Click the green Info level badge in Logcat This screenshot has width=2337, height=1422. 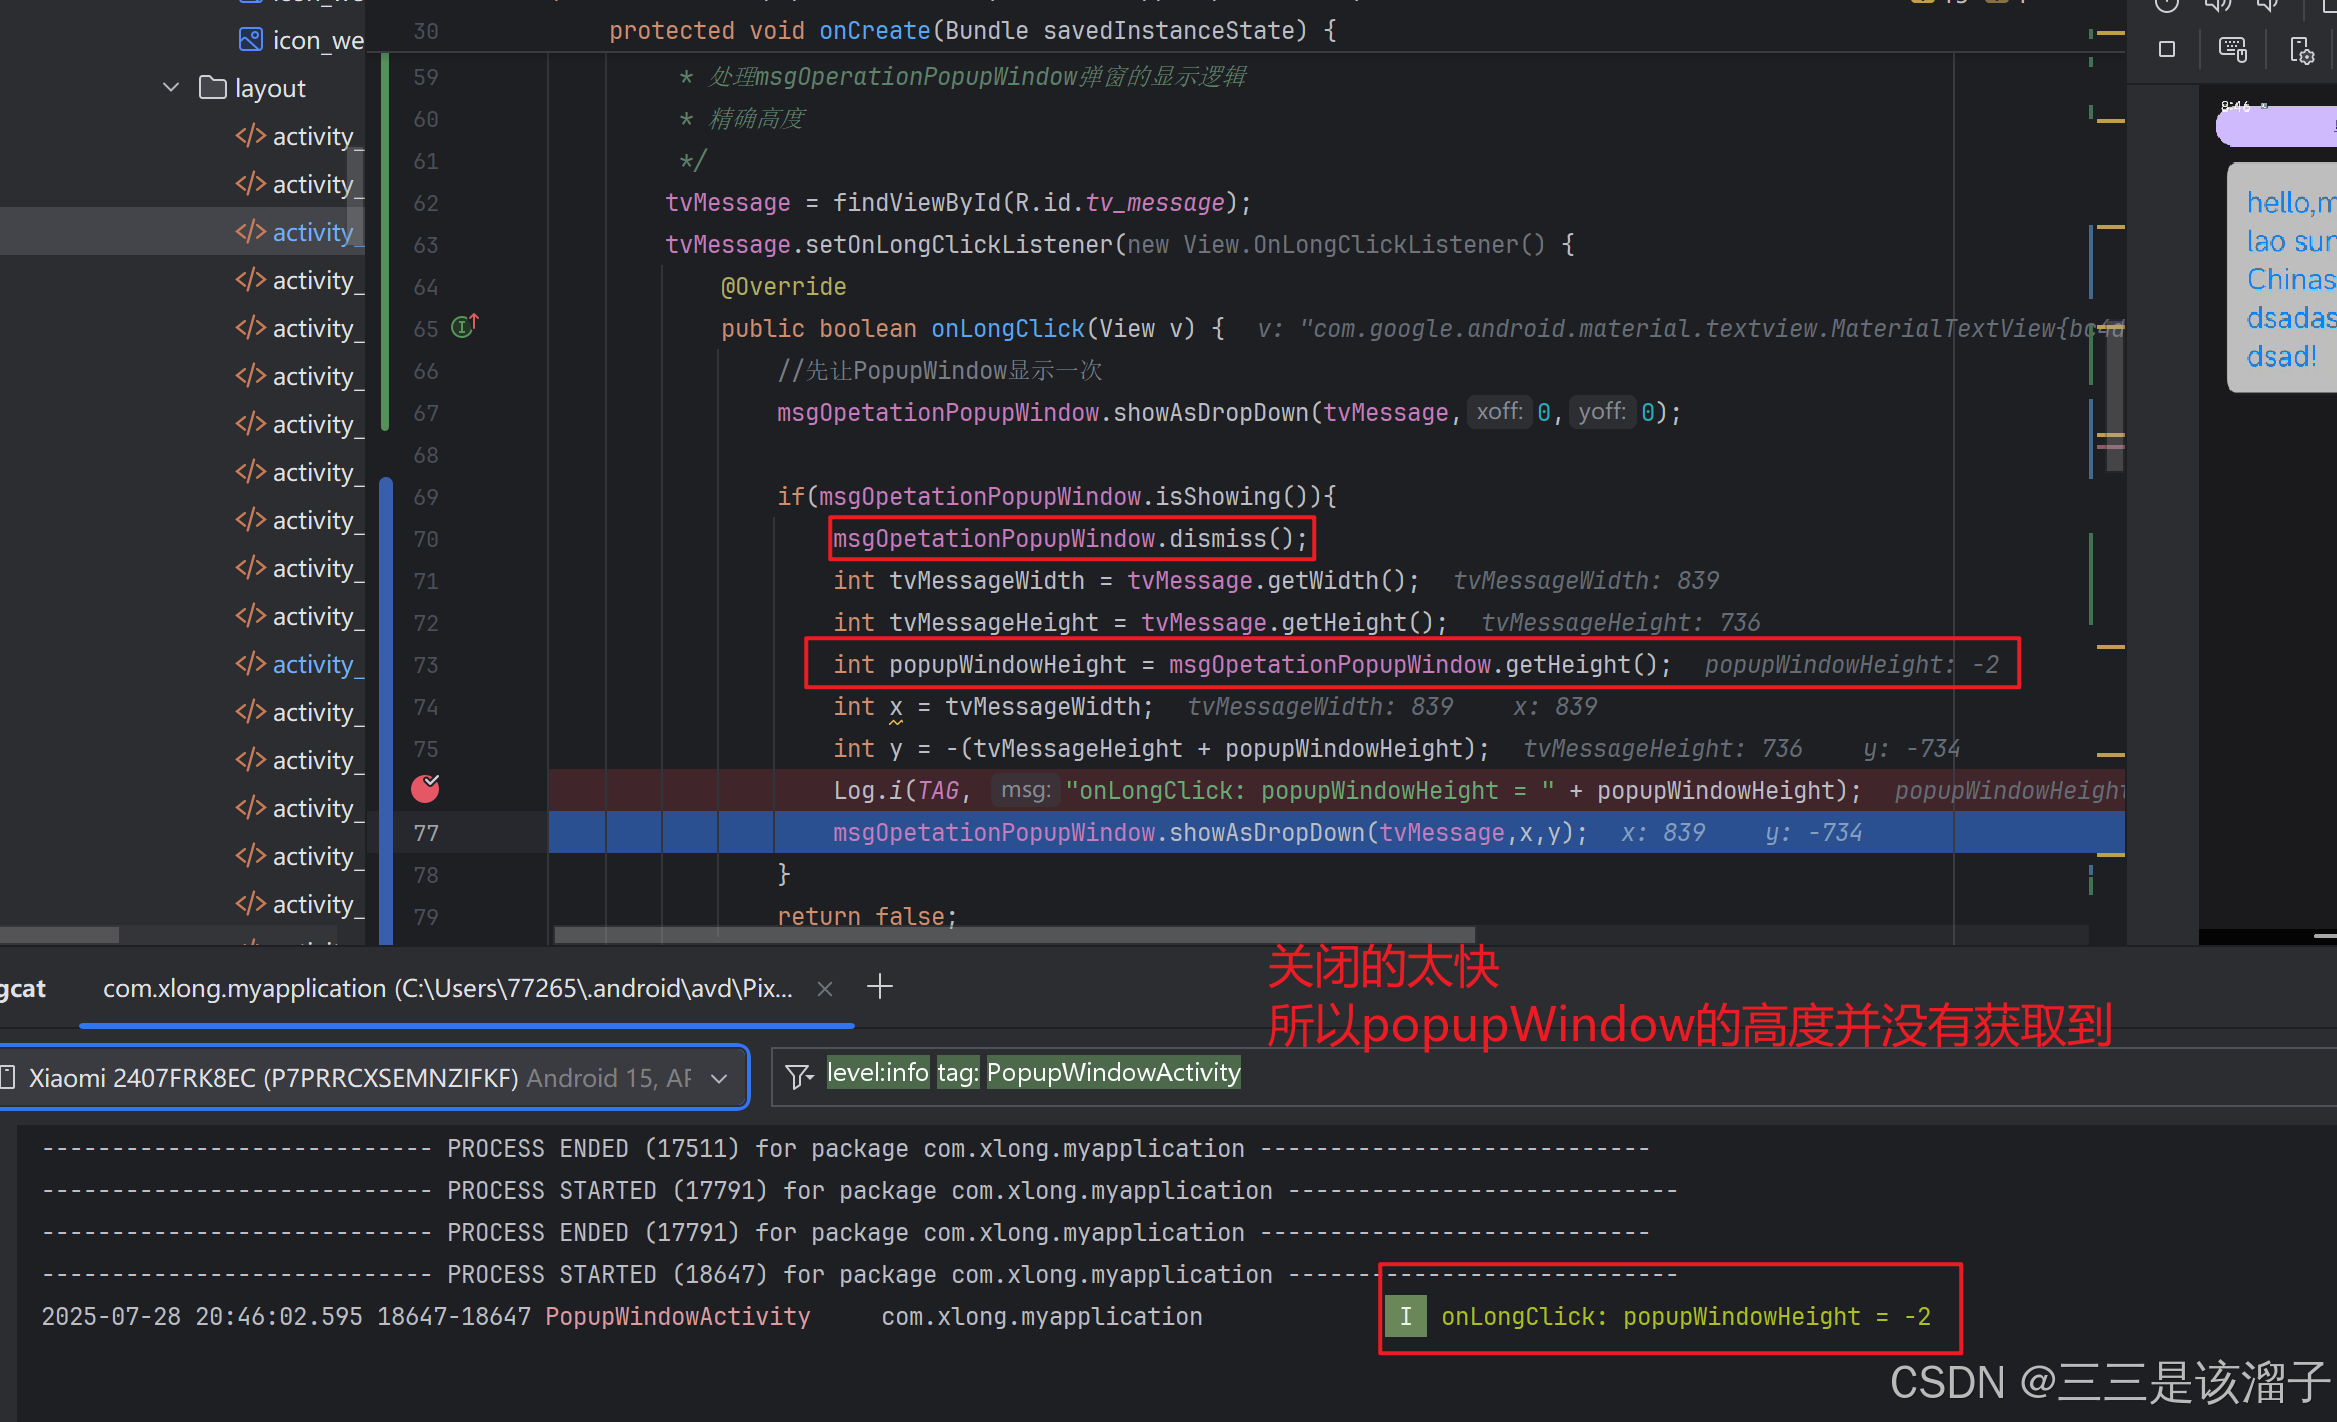tap(1406, 1316)
